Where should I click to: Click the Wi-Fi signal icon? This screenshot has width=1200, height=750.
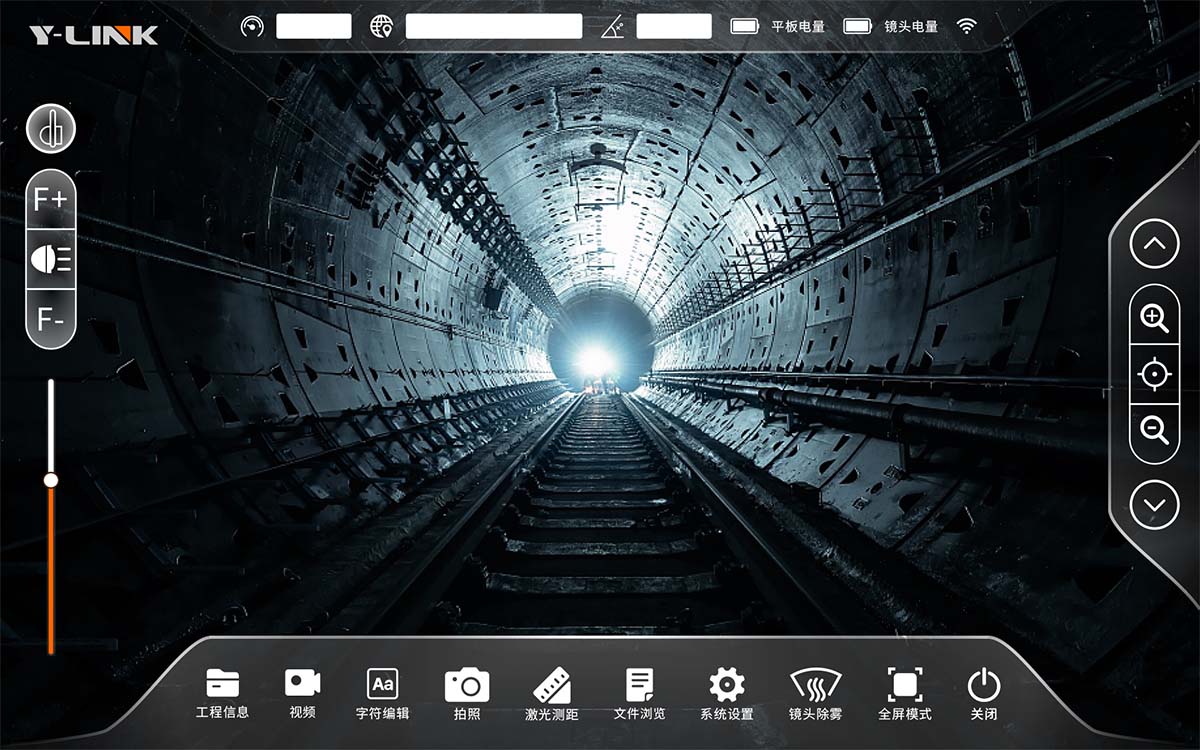pyautogui.click(x=966, y=26)
